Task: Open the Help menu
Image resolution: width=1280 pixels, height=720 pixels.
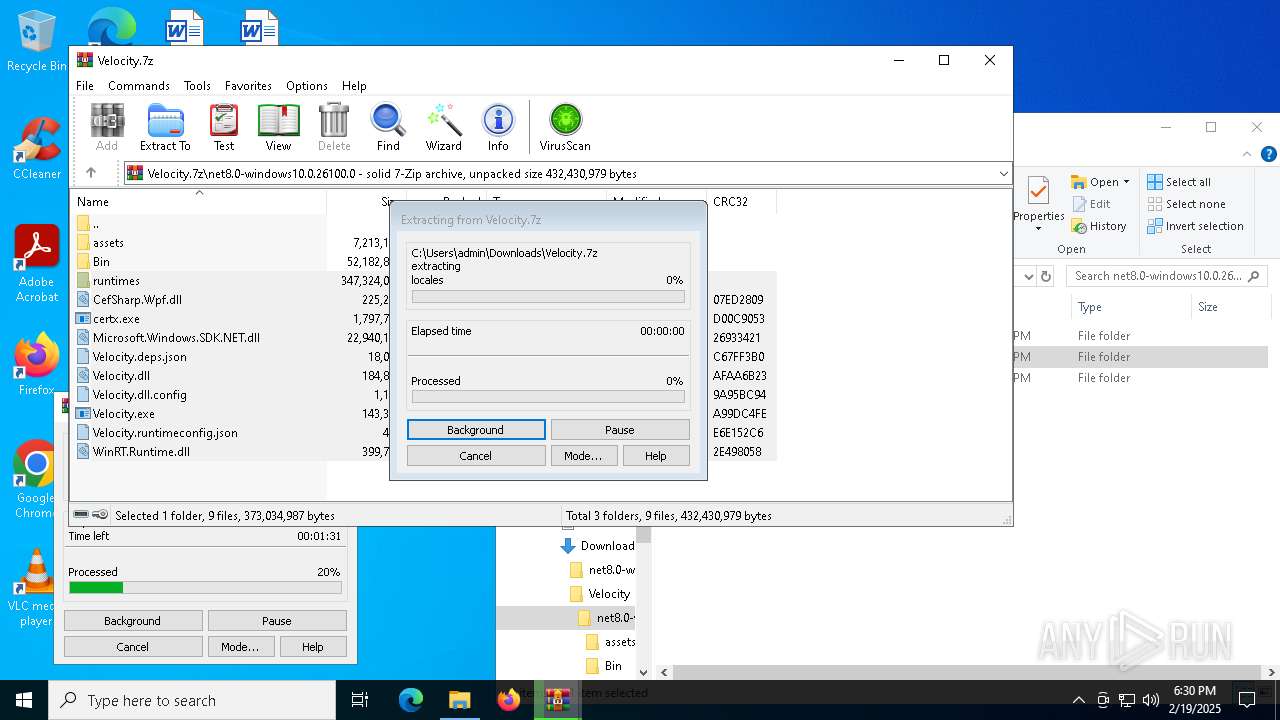Action: click(354, 86)
